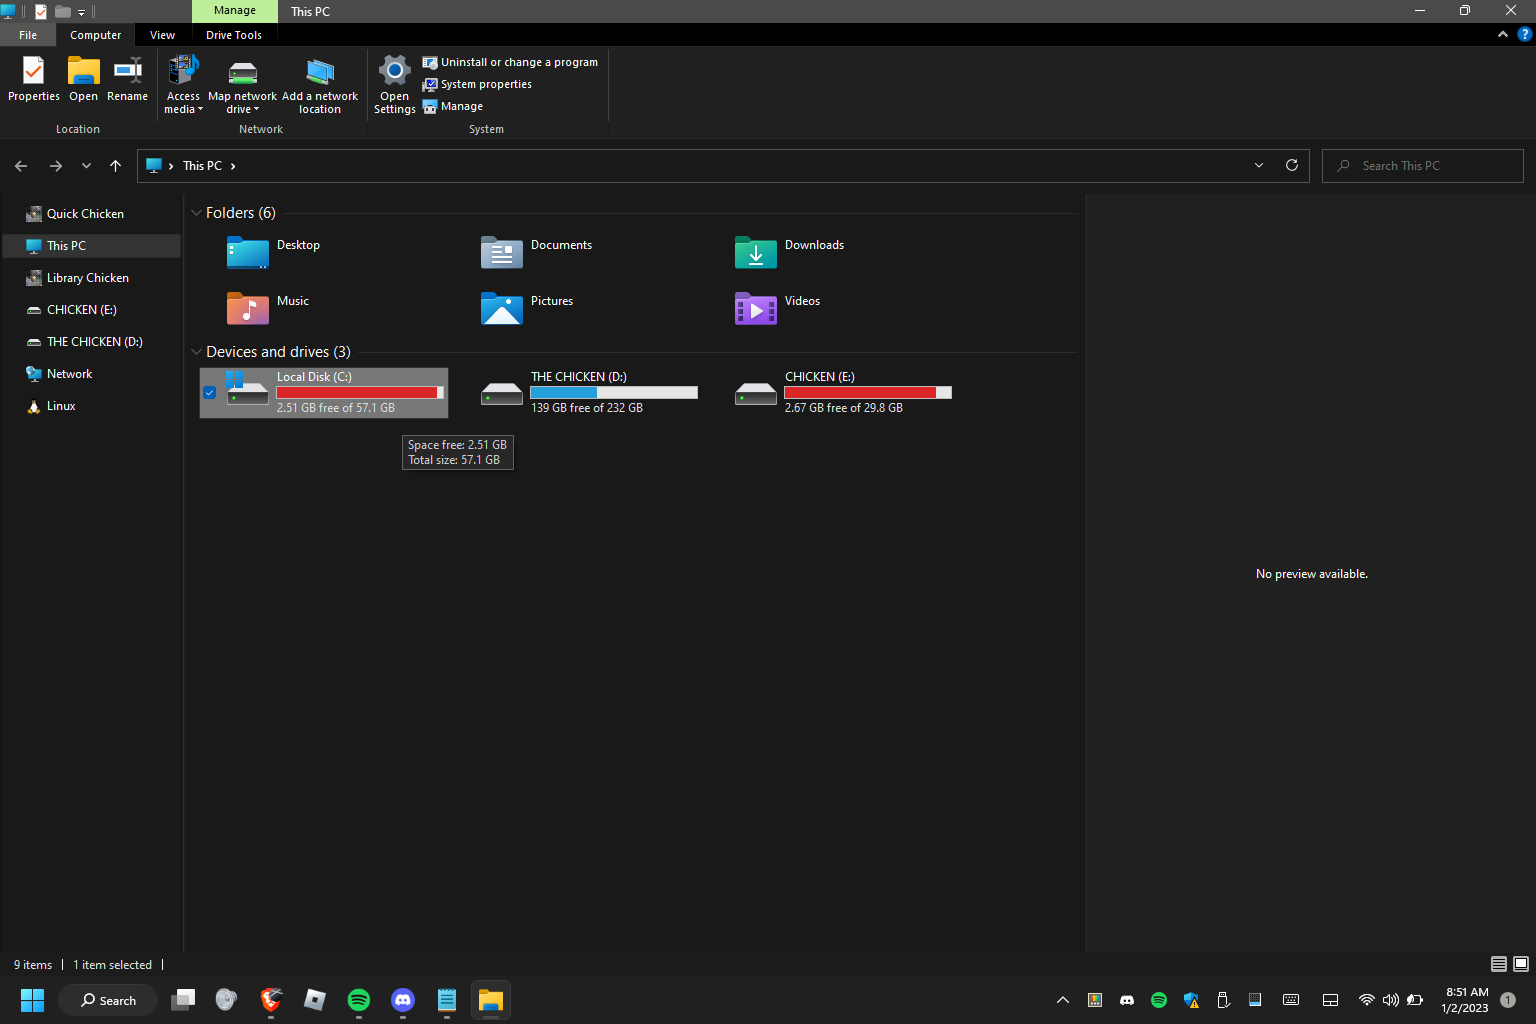Viewport: 1536px width, 1024px height.
Task: Open the Drive Tools tab
Action: point(234,34)
